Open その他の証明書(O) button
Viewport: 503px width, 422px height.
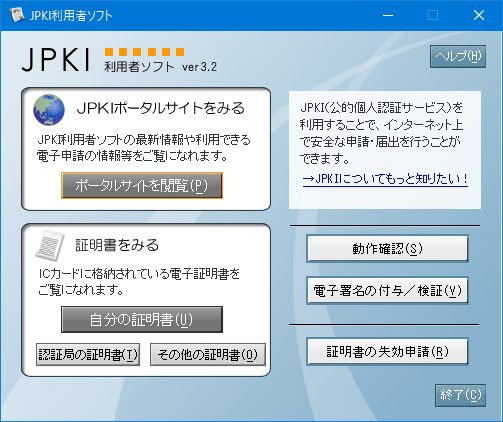208,355
